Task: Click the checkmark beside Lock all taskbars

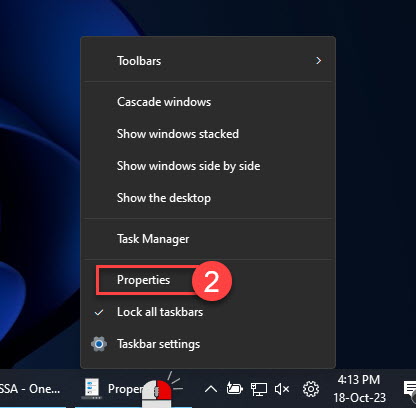Action: point(99,312)
